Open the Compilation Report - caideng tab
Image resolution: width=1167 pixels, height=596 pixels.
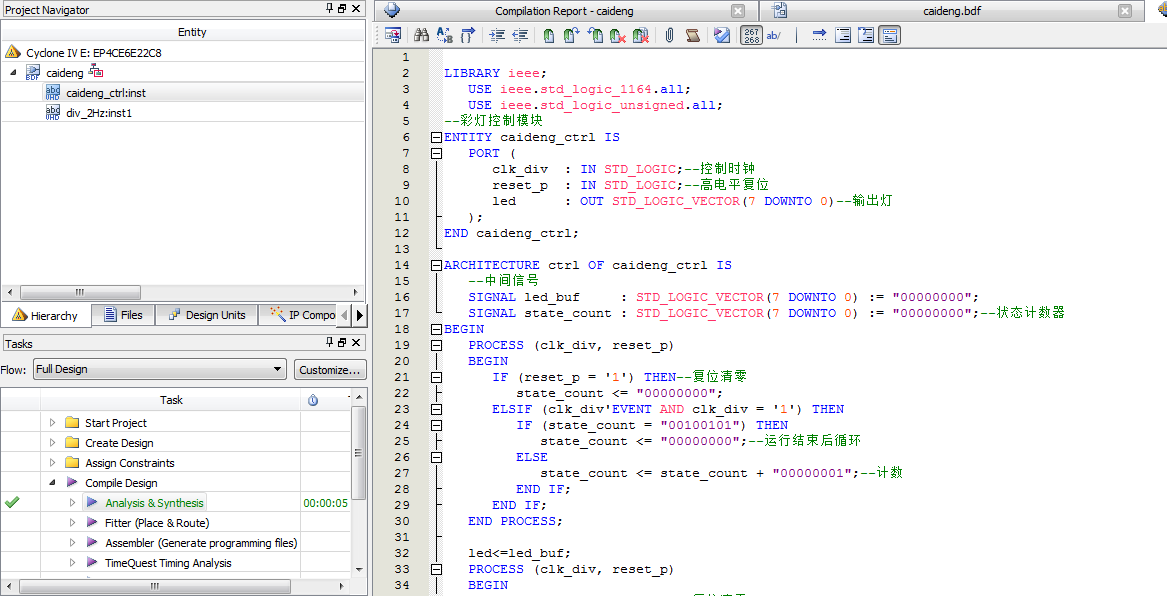(565, 11)
